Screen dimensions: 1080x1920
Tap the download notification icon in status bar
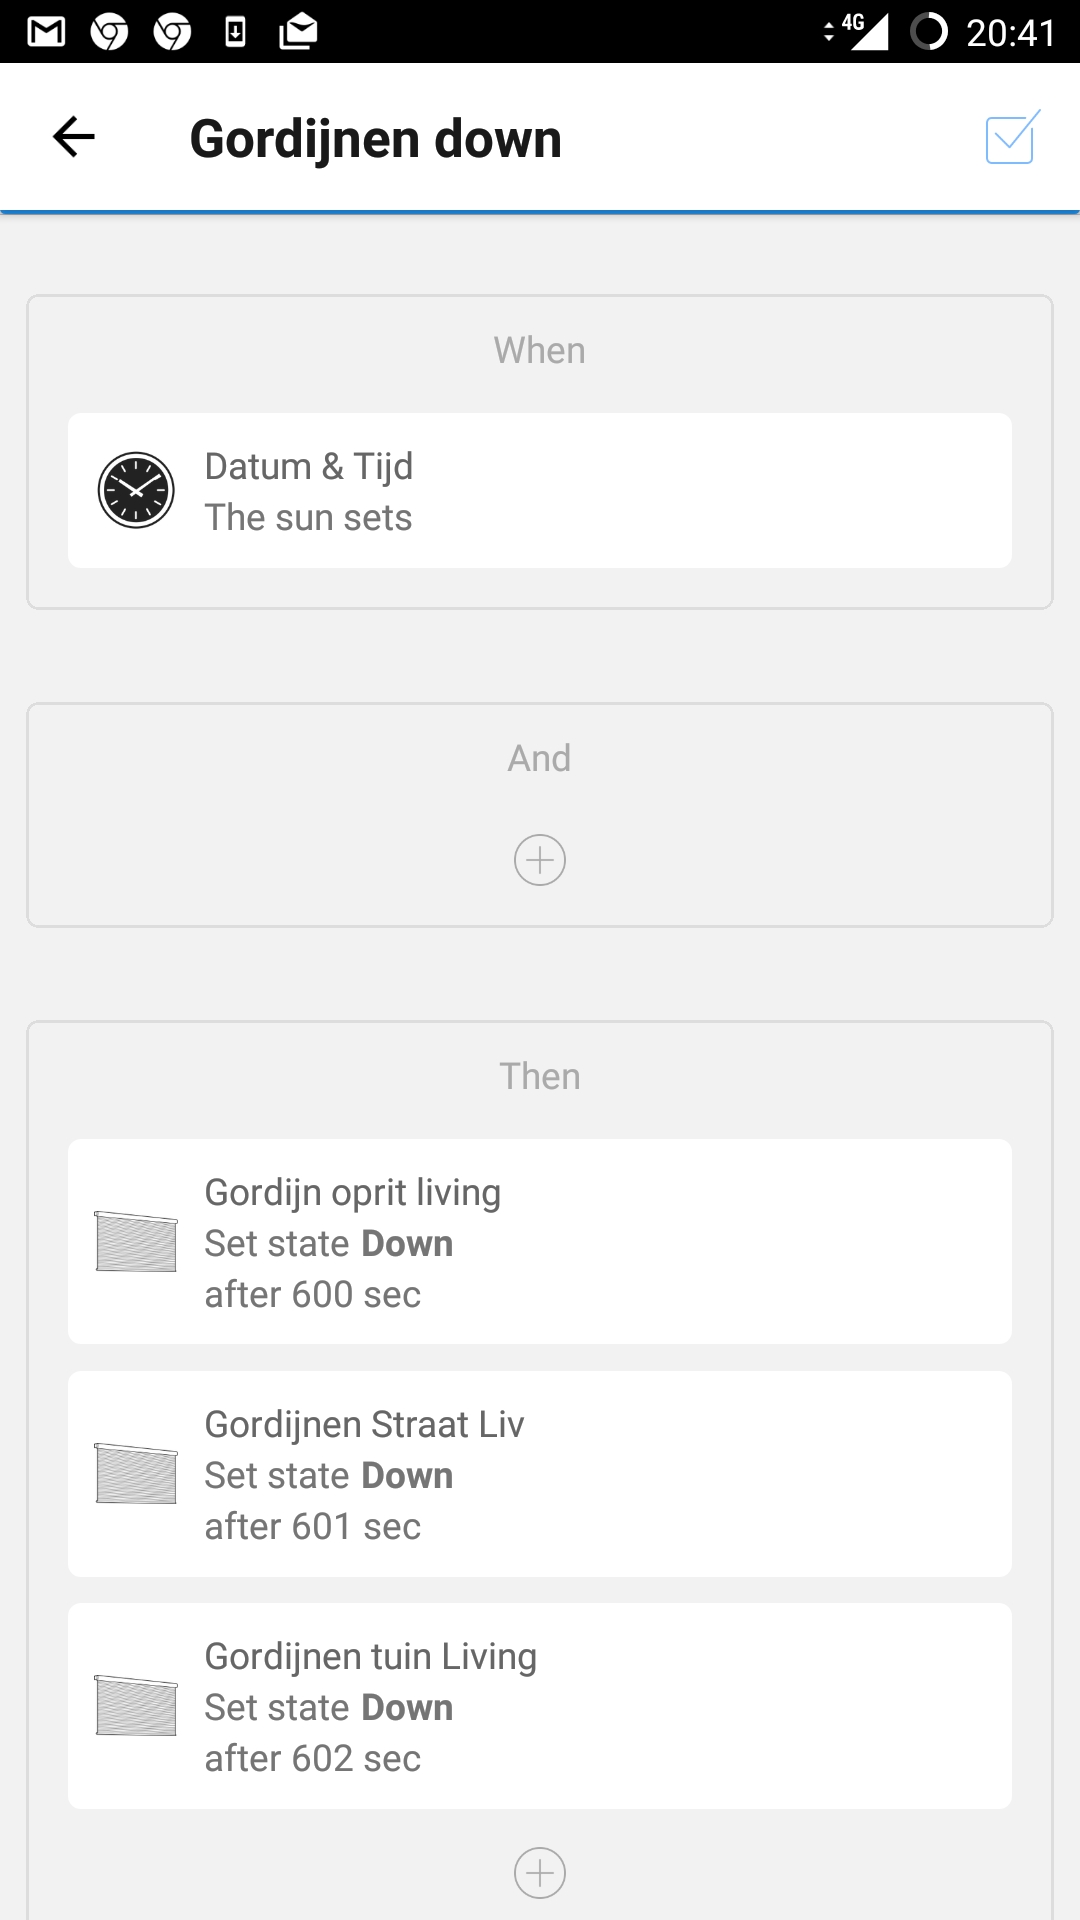235,32
